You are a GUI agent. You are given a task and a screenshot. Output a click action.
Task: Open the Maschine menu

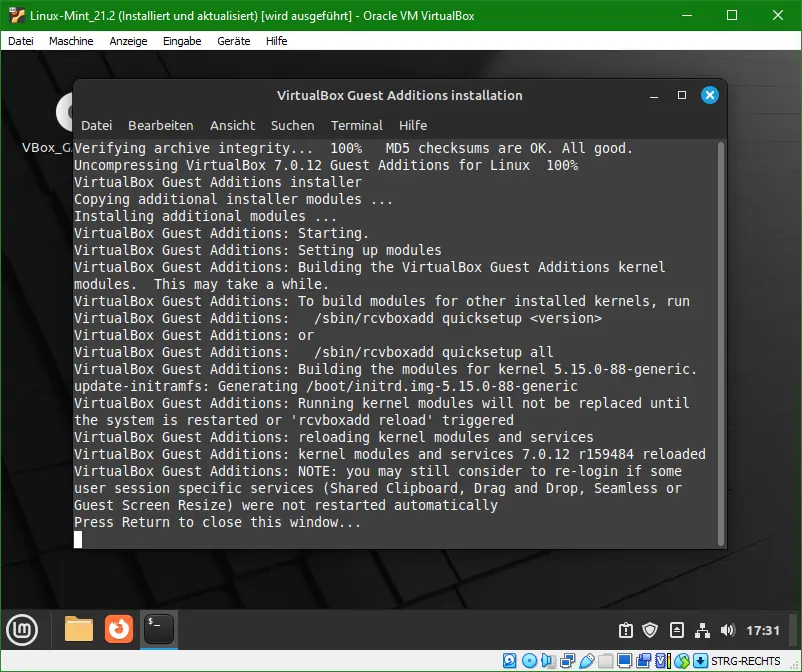pos(71,41)
